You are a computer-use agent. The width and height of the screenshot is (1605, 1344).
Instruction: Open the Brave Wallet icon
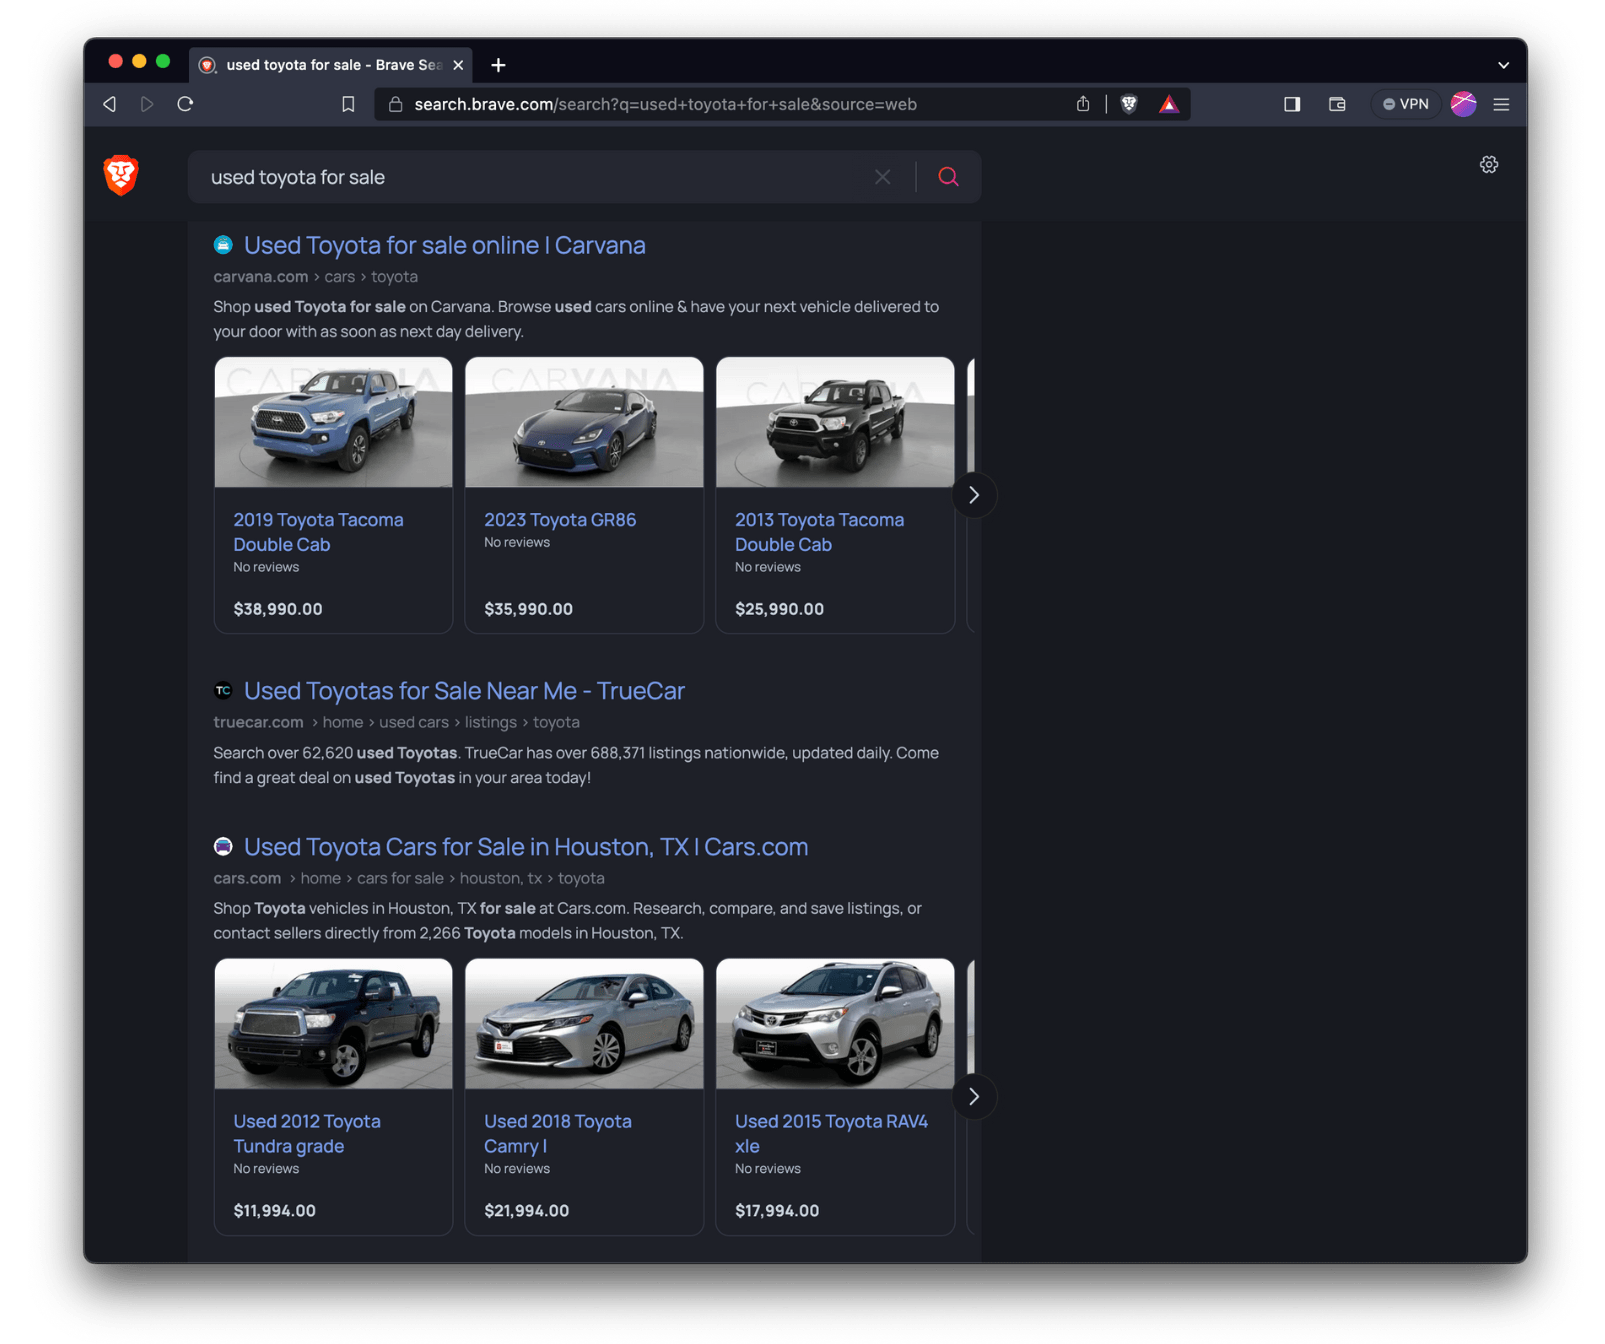[x=1337, y=104]
